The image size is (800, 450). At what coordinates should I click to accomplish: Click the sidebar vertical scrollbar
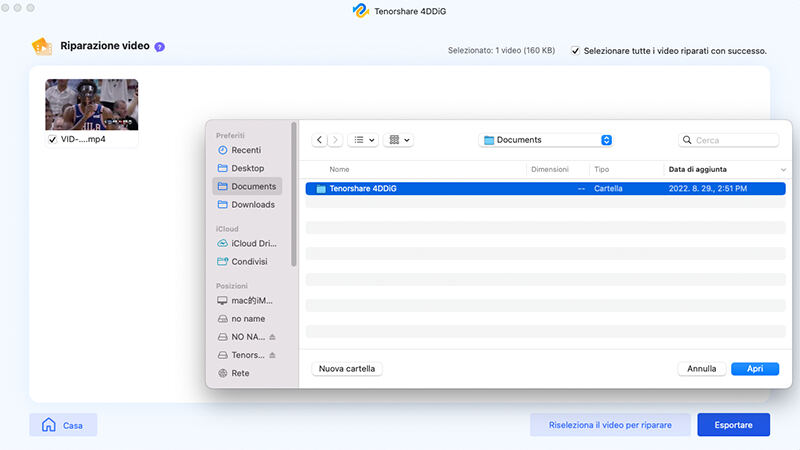coord(293,194)
